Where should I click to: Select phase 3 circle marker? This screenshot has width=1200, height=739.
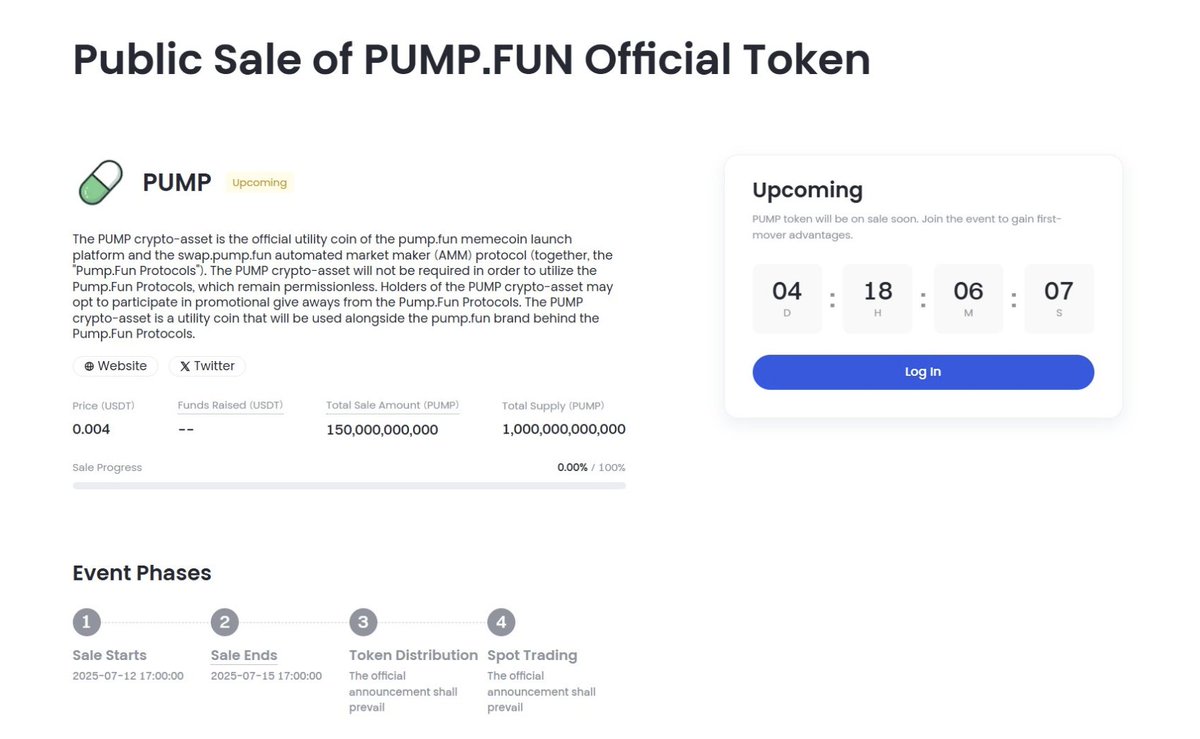(363, 622)
